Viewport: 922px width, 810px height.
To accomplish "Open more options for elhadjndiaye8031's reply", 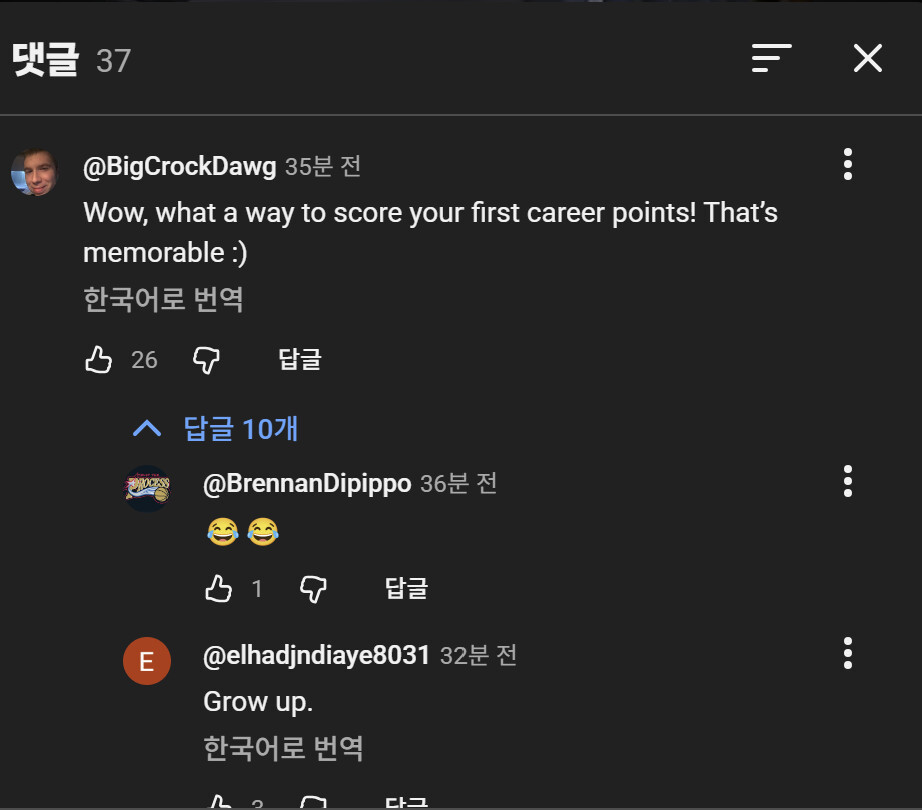I will click(x=847, y=653).
